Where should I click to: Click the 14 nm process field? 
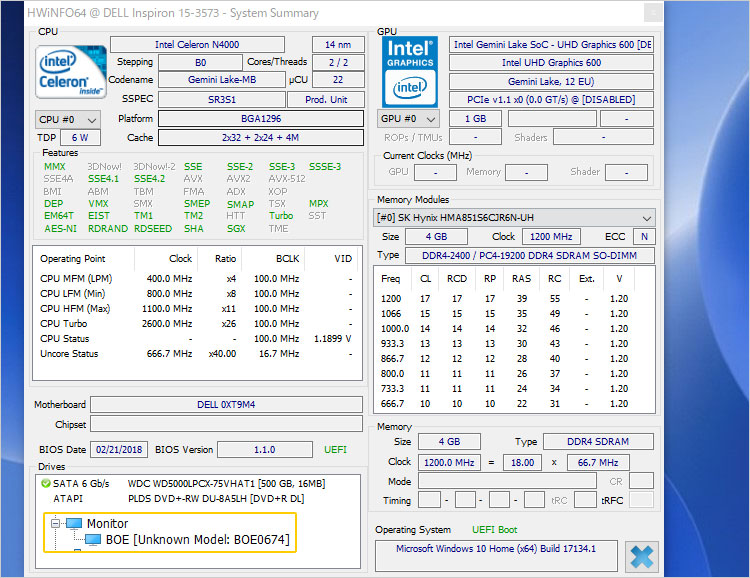click(x=338, y=44)
